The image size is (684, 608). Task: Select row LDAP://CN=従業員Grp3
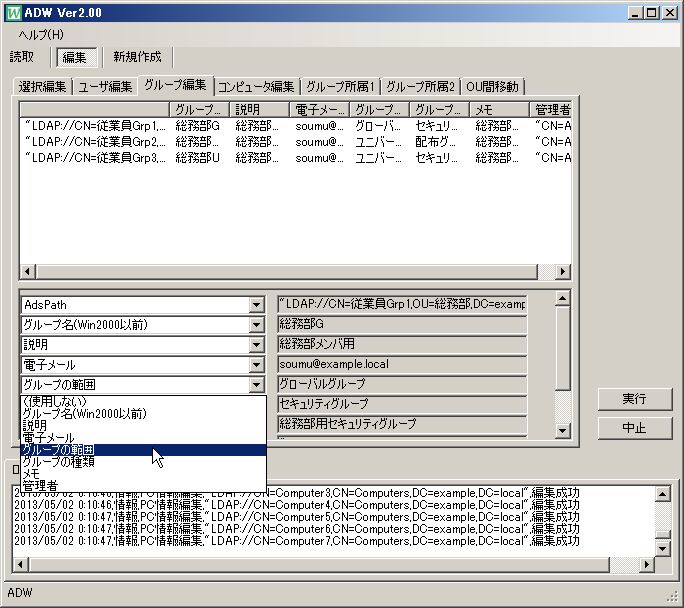[295, 157]
